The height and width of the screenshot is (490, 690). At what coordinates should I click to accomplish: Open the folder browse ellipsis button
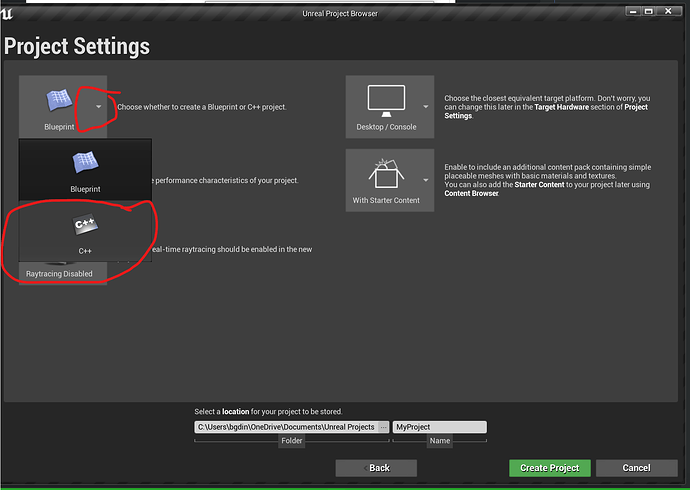click(384, 427)
